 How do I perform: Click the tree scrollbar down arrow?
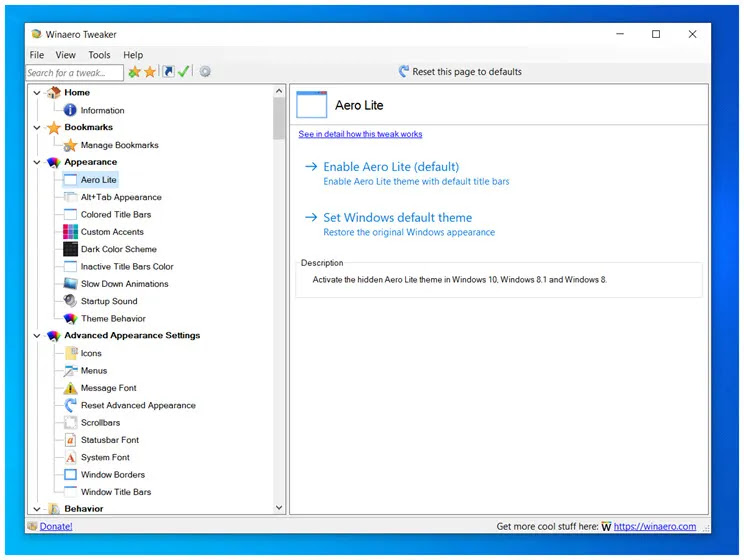[x=279, y=507]
